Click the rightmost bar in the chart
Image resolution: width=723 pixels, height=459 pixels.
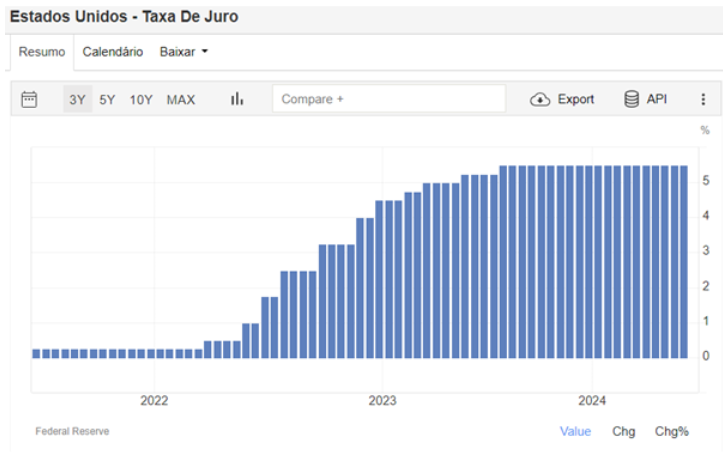[x=684, y=262]
